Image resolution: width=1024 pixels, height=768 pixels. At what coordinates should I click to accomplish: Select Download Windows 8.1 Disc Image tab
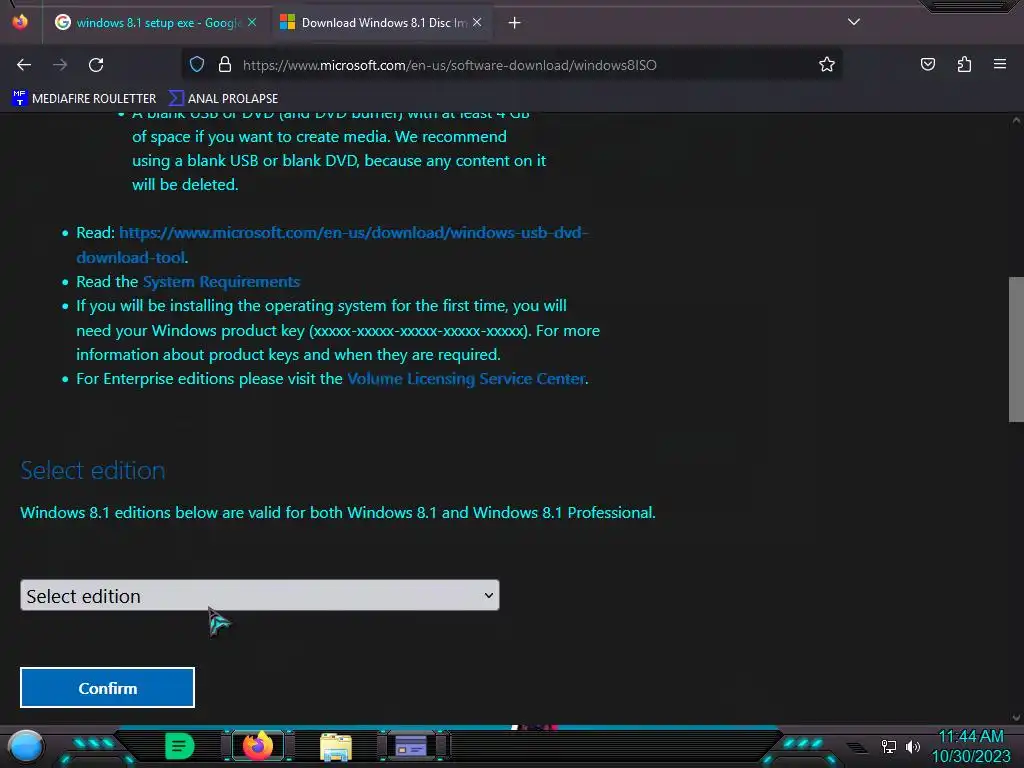(382, 23)
